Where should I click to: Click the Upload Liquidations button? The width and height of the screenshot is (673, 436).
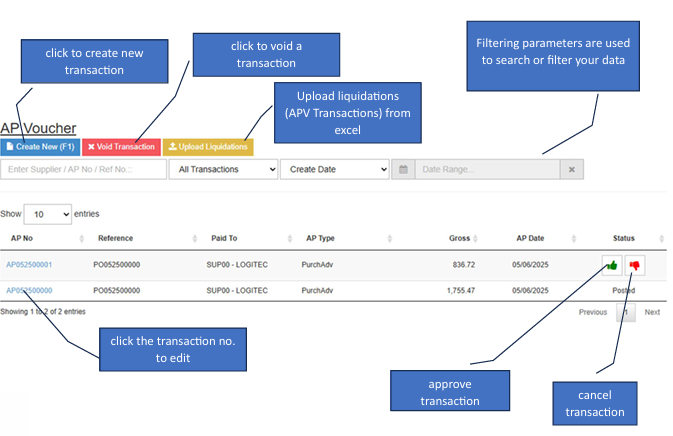208,147
